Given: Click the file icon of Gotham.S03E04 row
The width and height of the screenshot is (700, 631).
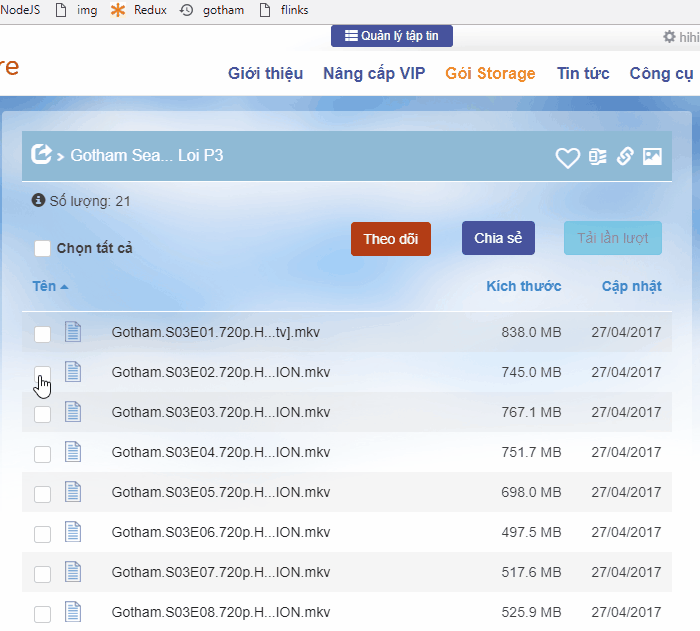Looking at the screenshot, I should [73, 451].
